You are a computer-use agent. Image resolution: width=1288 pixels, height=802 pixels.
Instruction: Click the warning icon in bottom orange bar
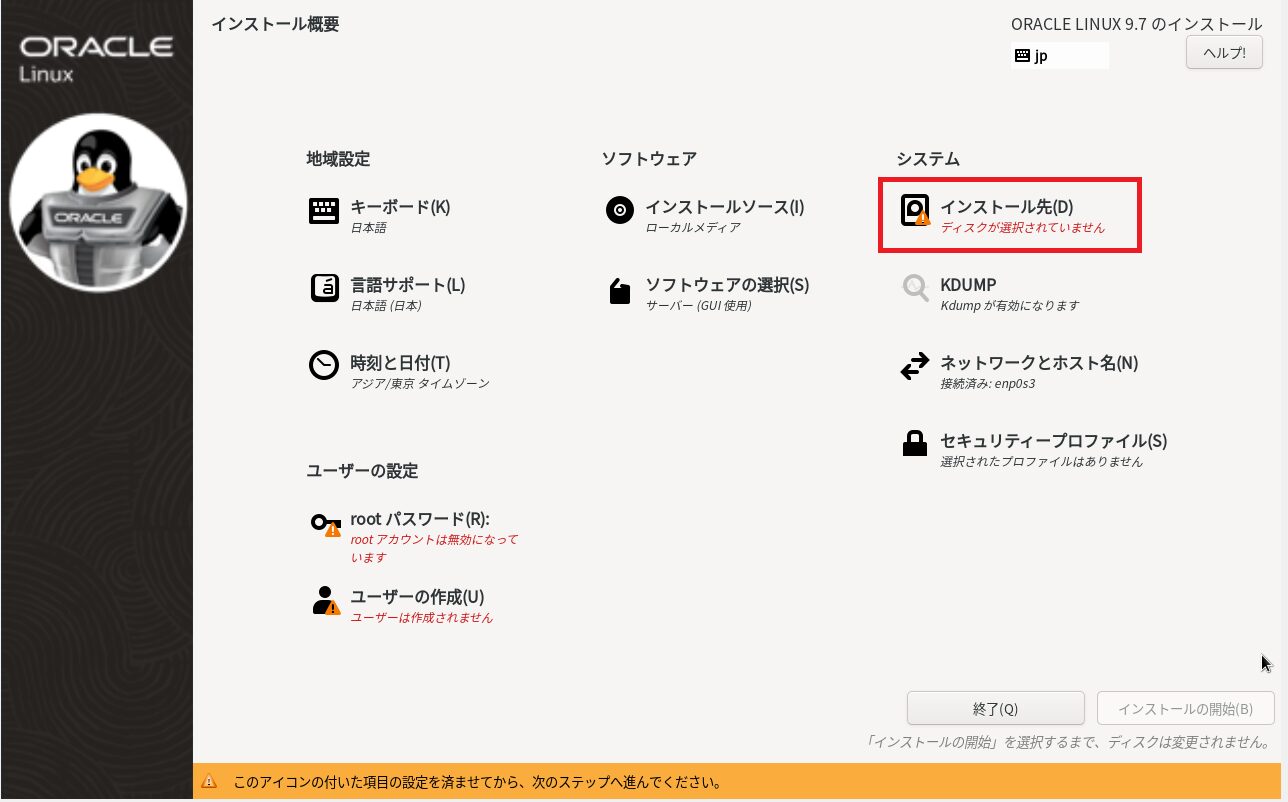209,782
